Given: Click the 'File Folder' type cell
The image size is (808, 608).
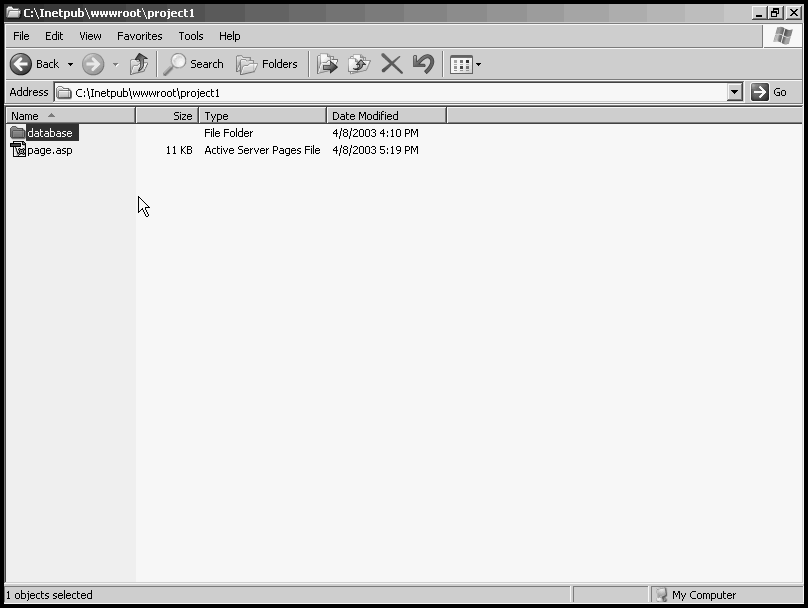Looking at the screenshot, I should pyautogui.click(x=228, y=133).
